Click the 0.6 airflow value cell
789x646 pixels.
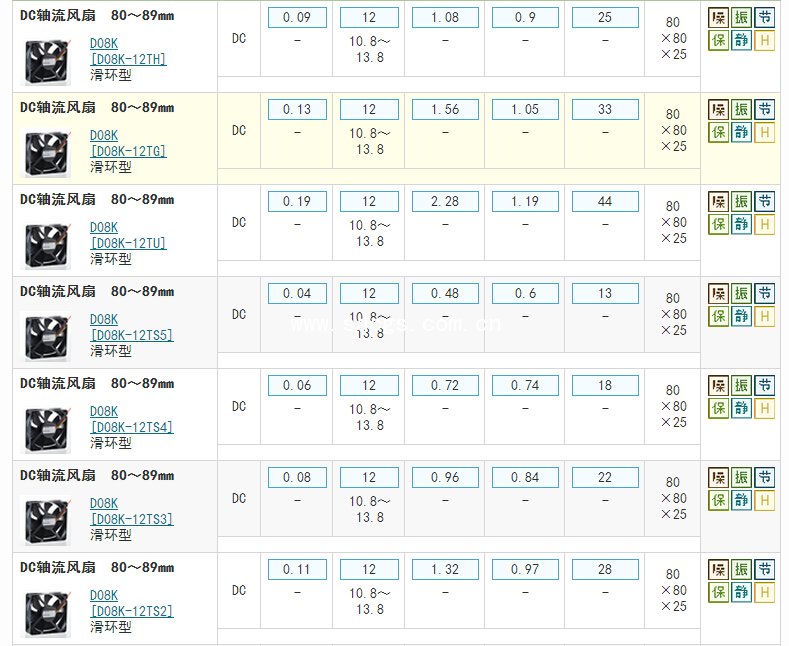click(525, 294)
